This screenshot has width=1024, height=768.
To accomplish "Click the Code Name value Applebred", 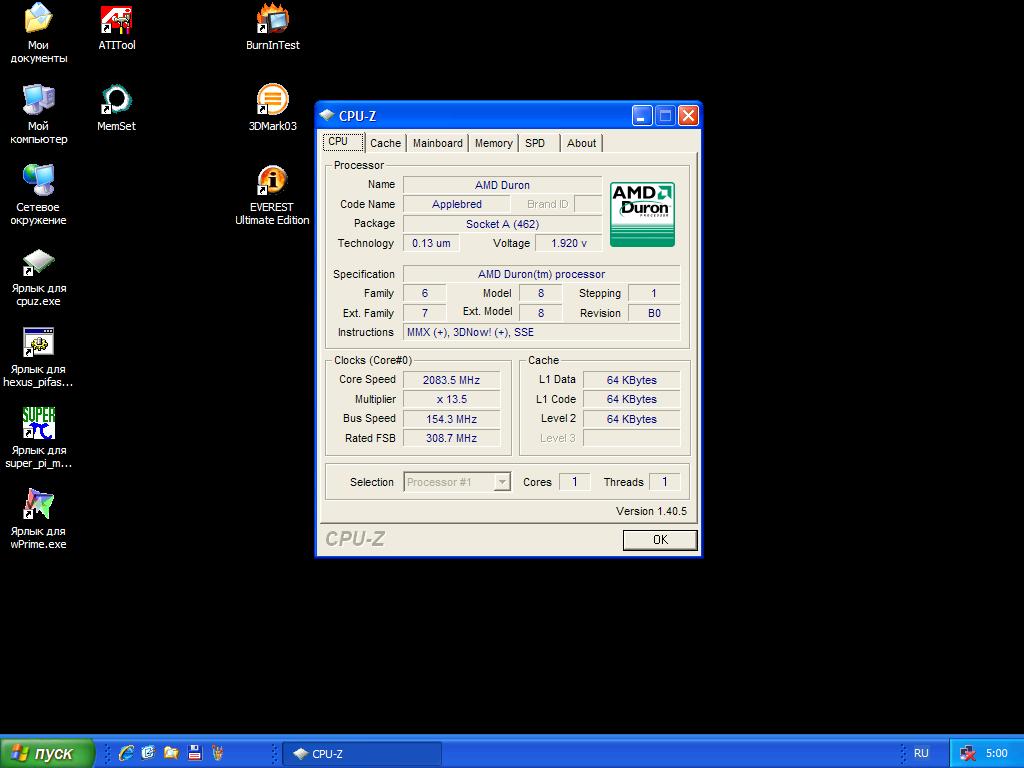I will point(456,204).
